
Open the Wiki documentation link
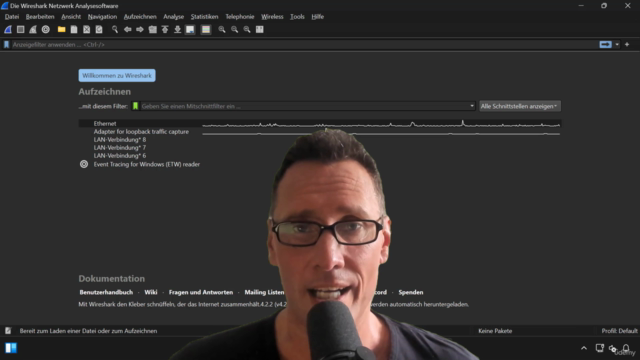point(151,292)
